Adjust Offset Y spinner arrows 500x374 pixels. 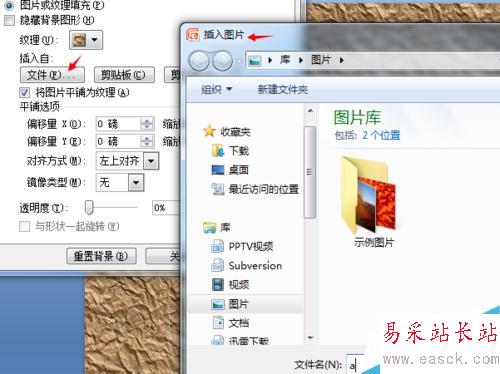point(147,141)
